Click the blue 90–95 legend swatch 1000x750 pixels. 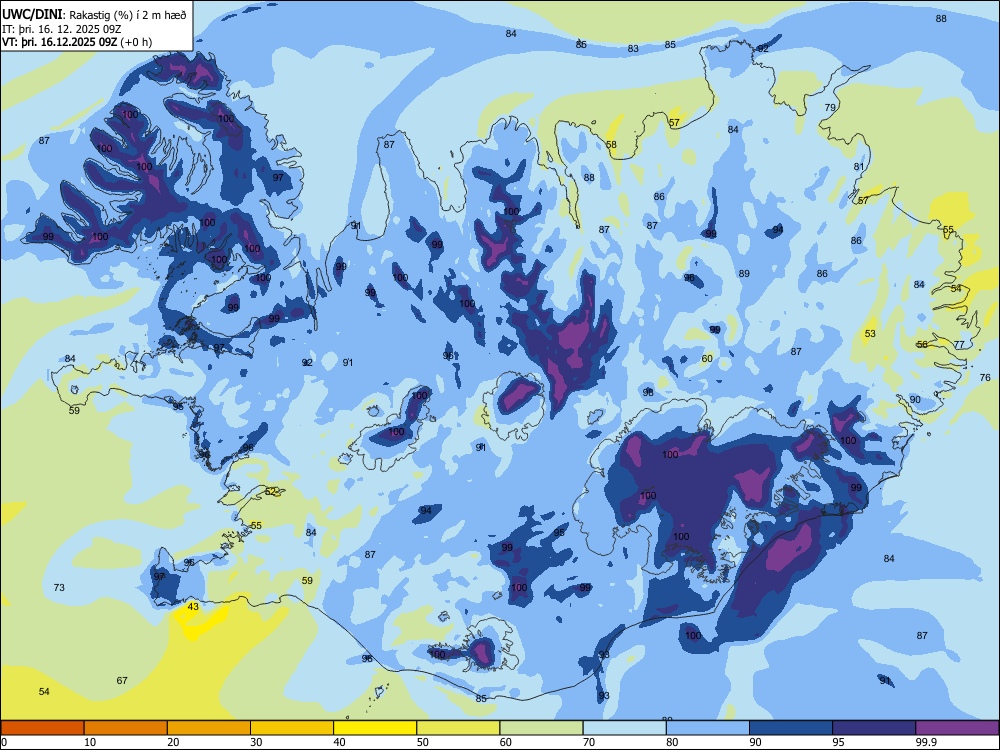(x=791, y=728)
